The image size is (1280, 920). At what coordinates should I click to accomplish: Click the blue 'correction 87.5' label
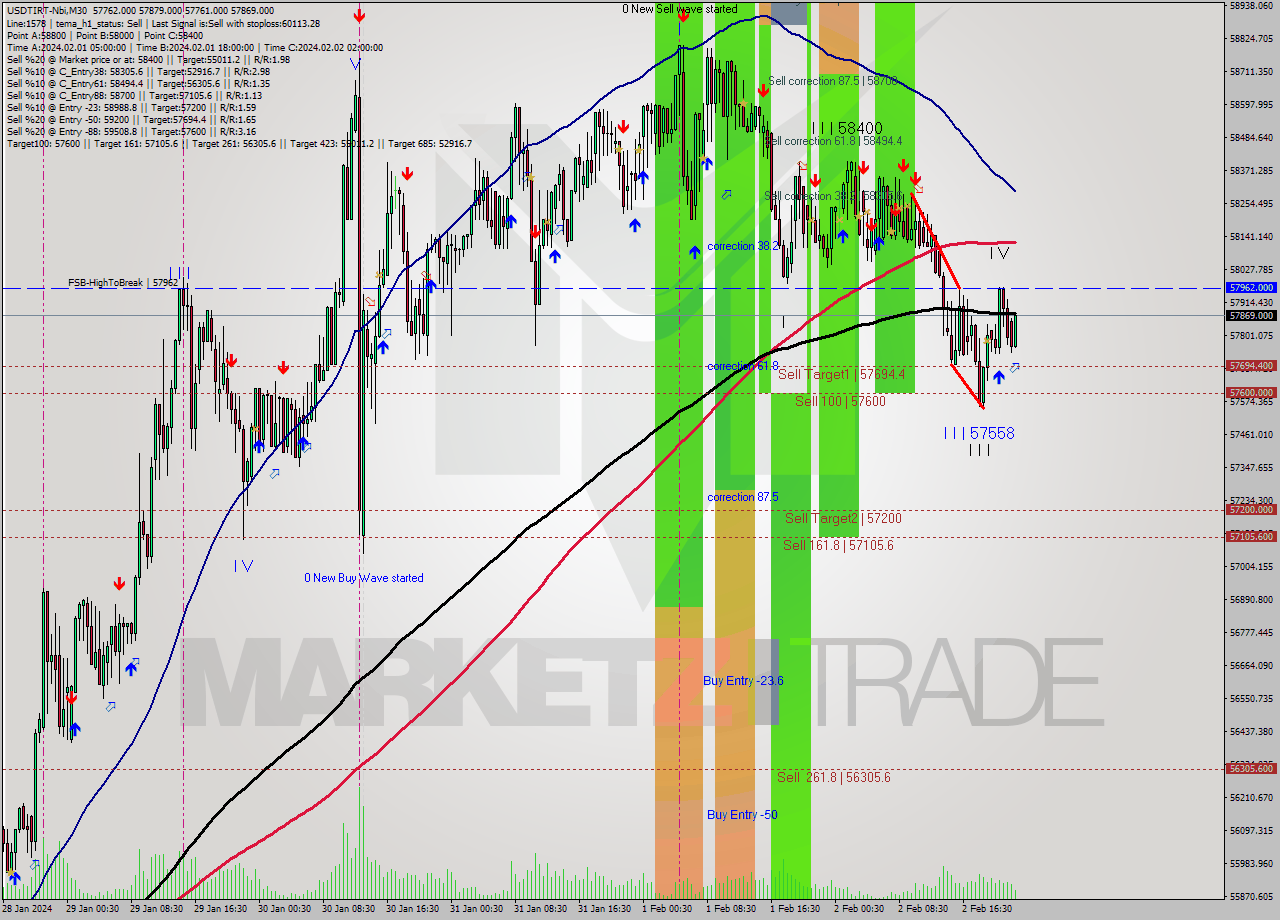pos(743,497)
